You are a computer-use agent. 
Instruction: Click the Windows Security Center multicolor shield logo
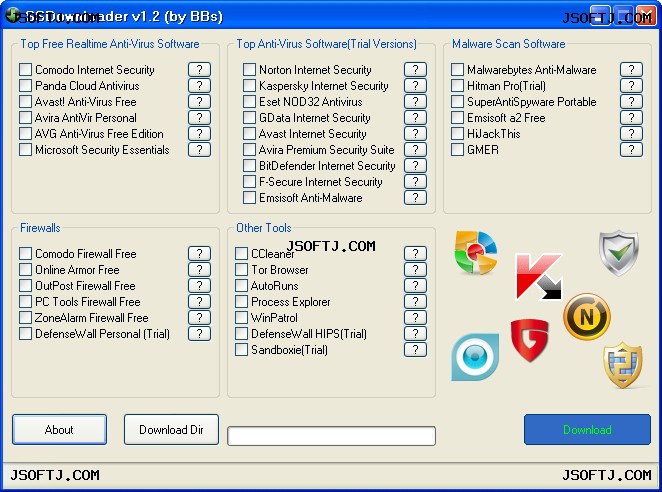pyautogui.click(x=476, y=253)
